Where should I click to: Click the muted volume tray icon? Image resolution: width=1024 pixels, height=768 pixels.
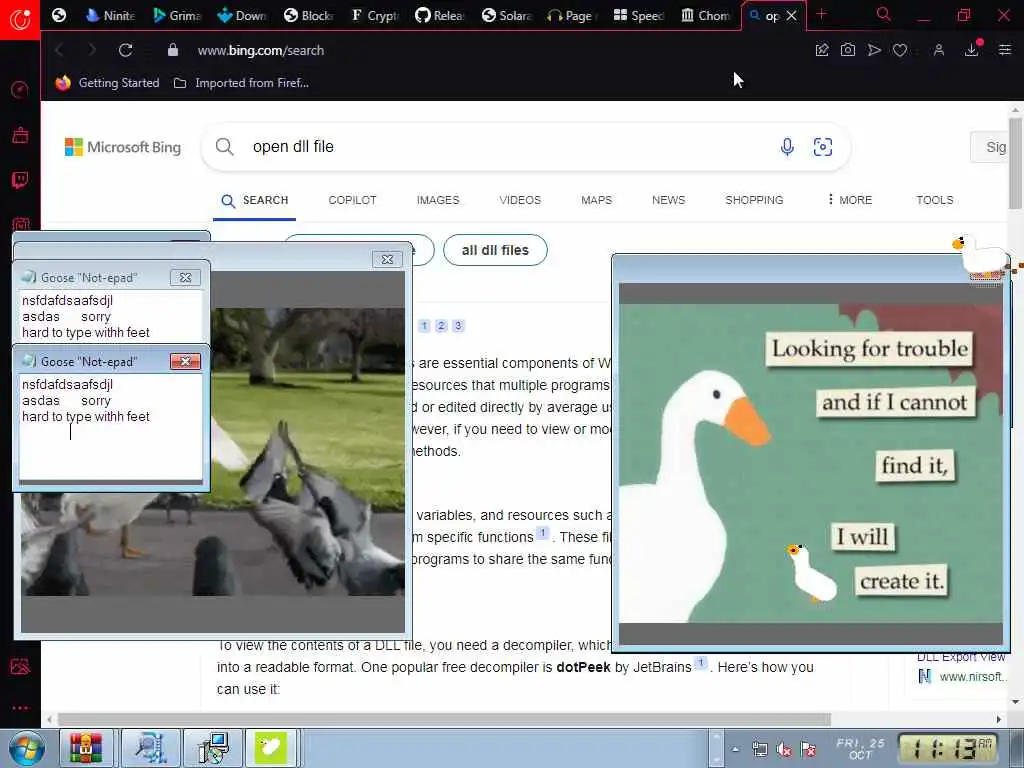784,749
